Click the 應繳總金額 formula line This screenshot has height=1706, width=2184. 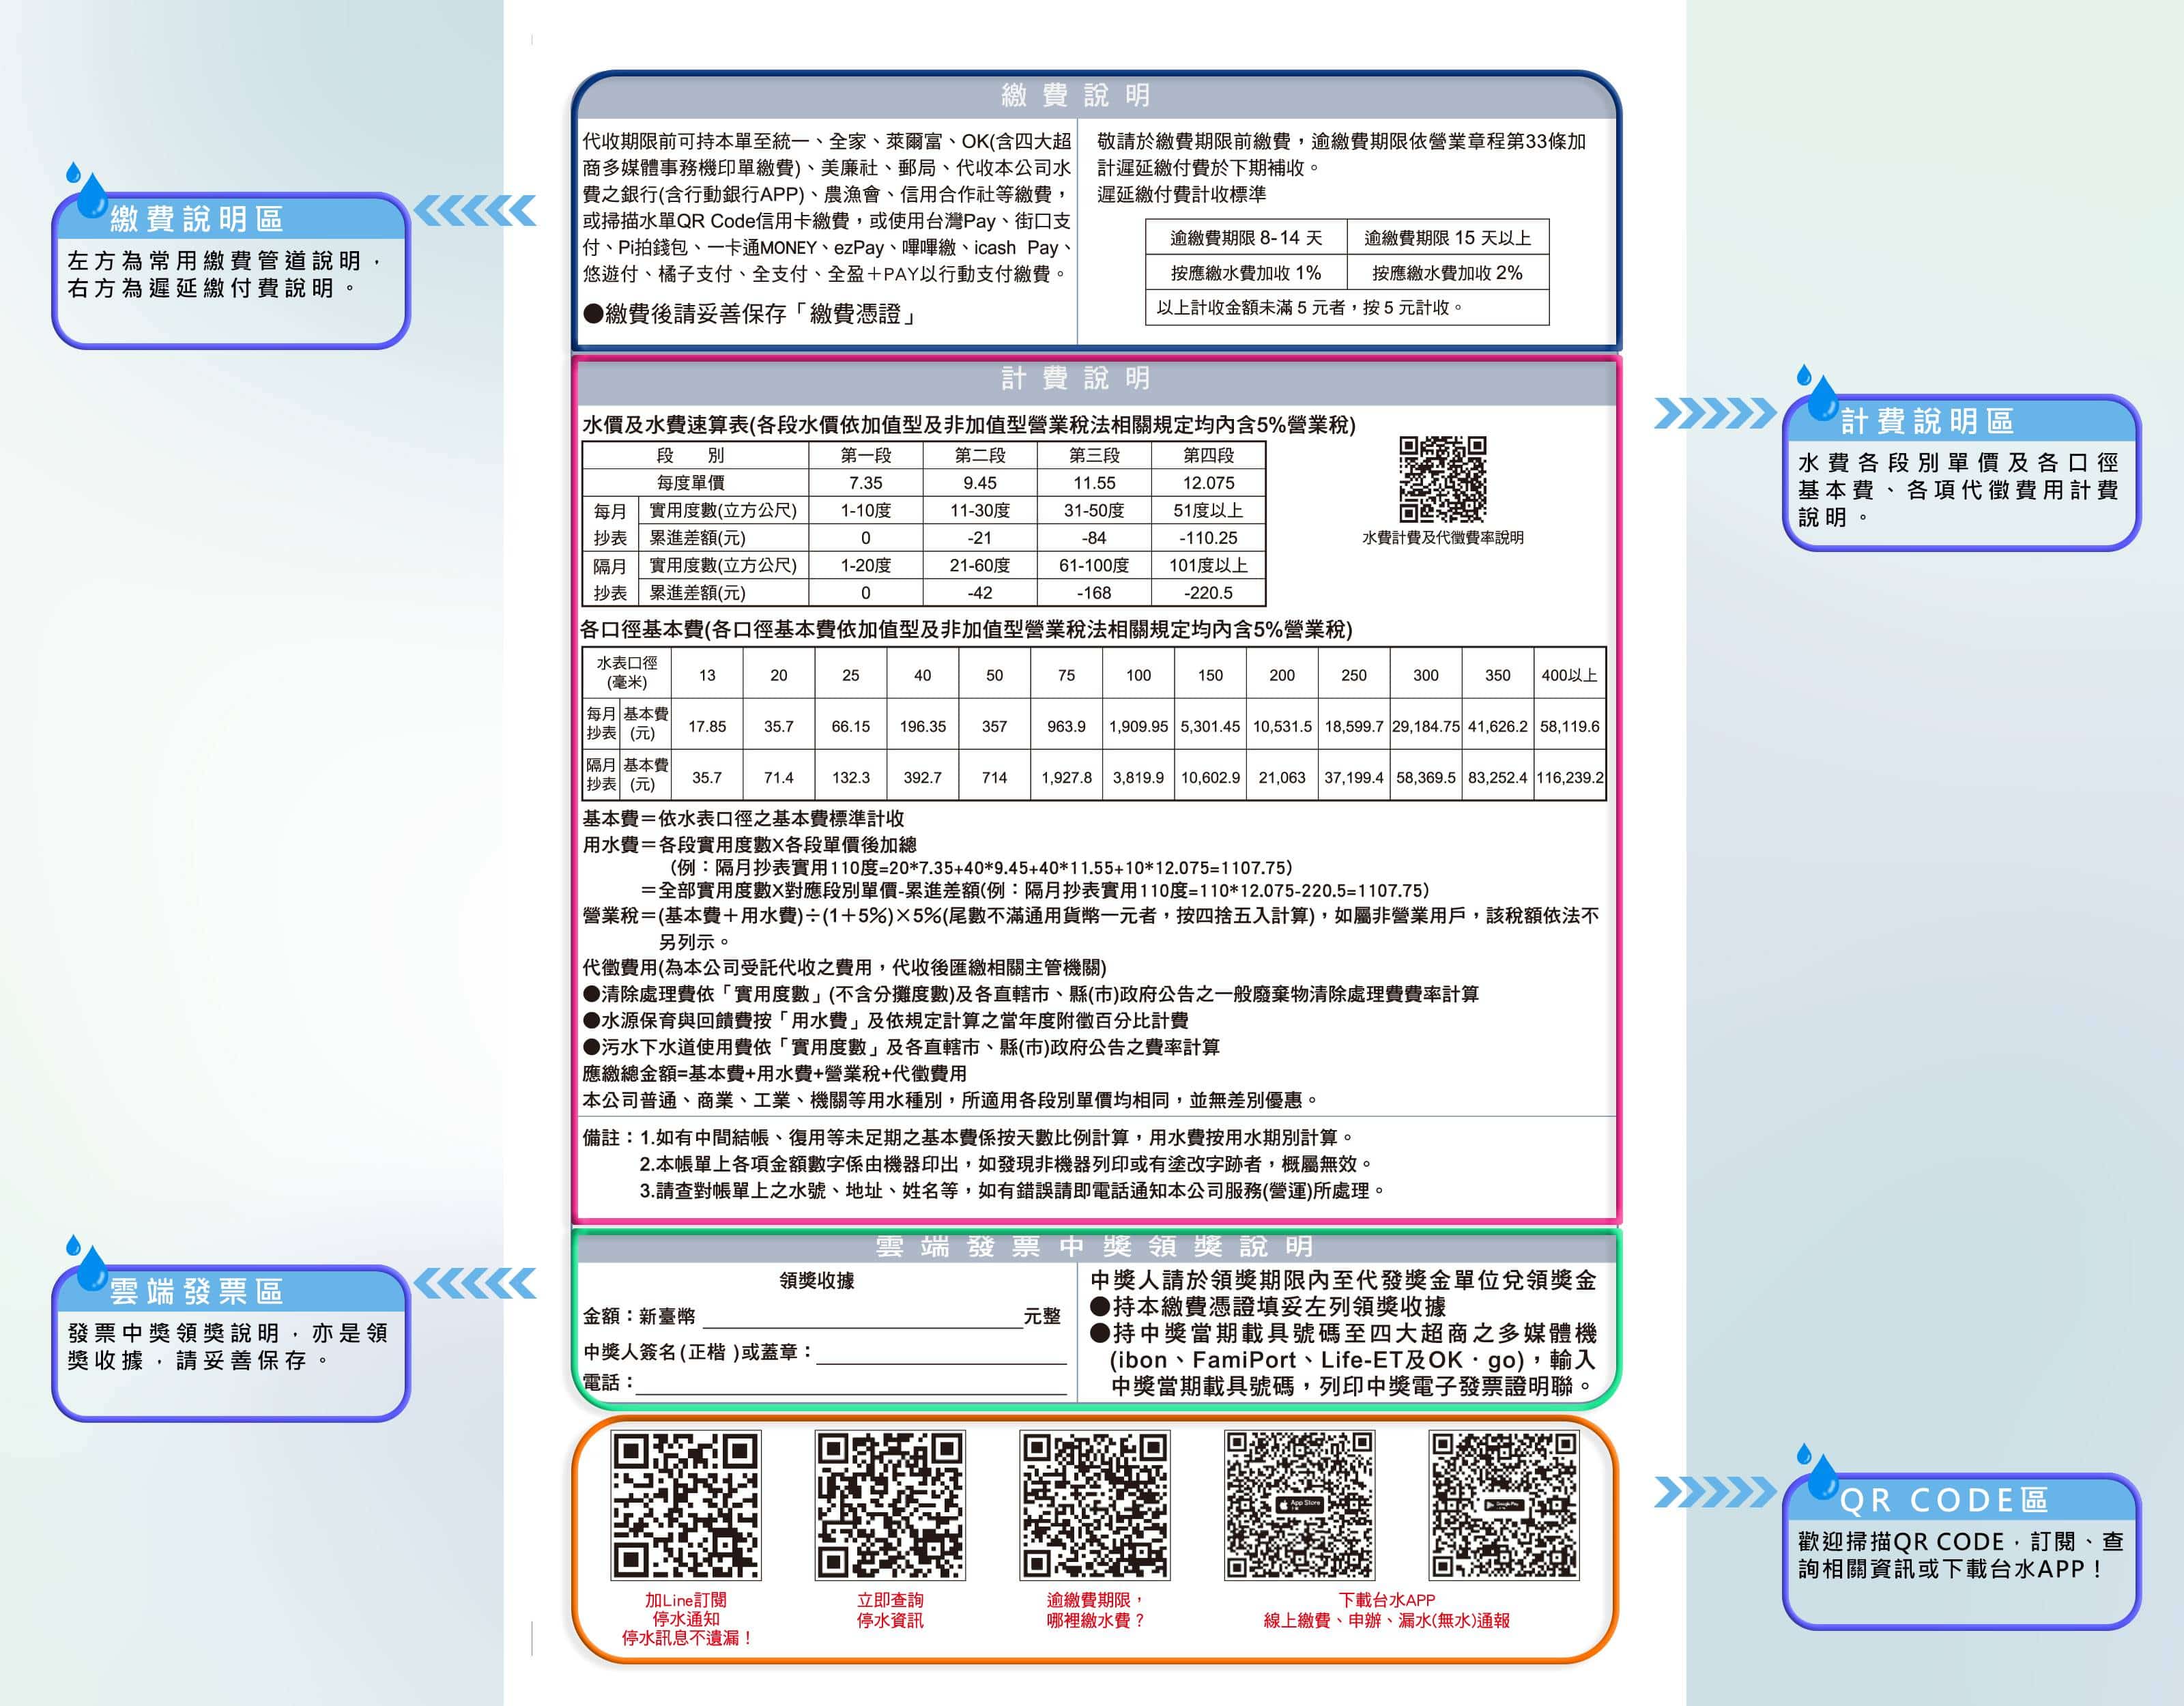pos(775,1073)
